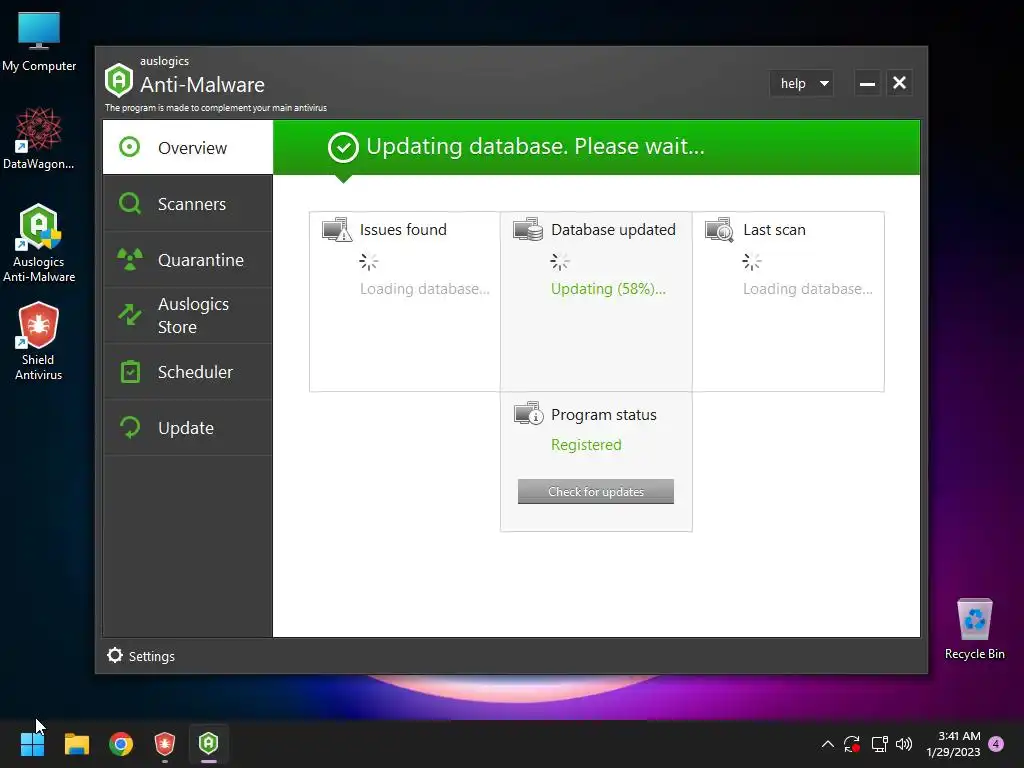Show hidden system tray icons
The width and height of the screenshot is (1024, 768).
pos(827,744)
